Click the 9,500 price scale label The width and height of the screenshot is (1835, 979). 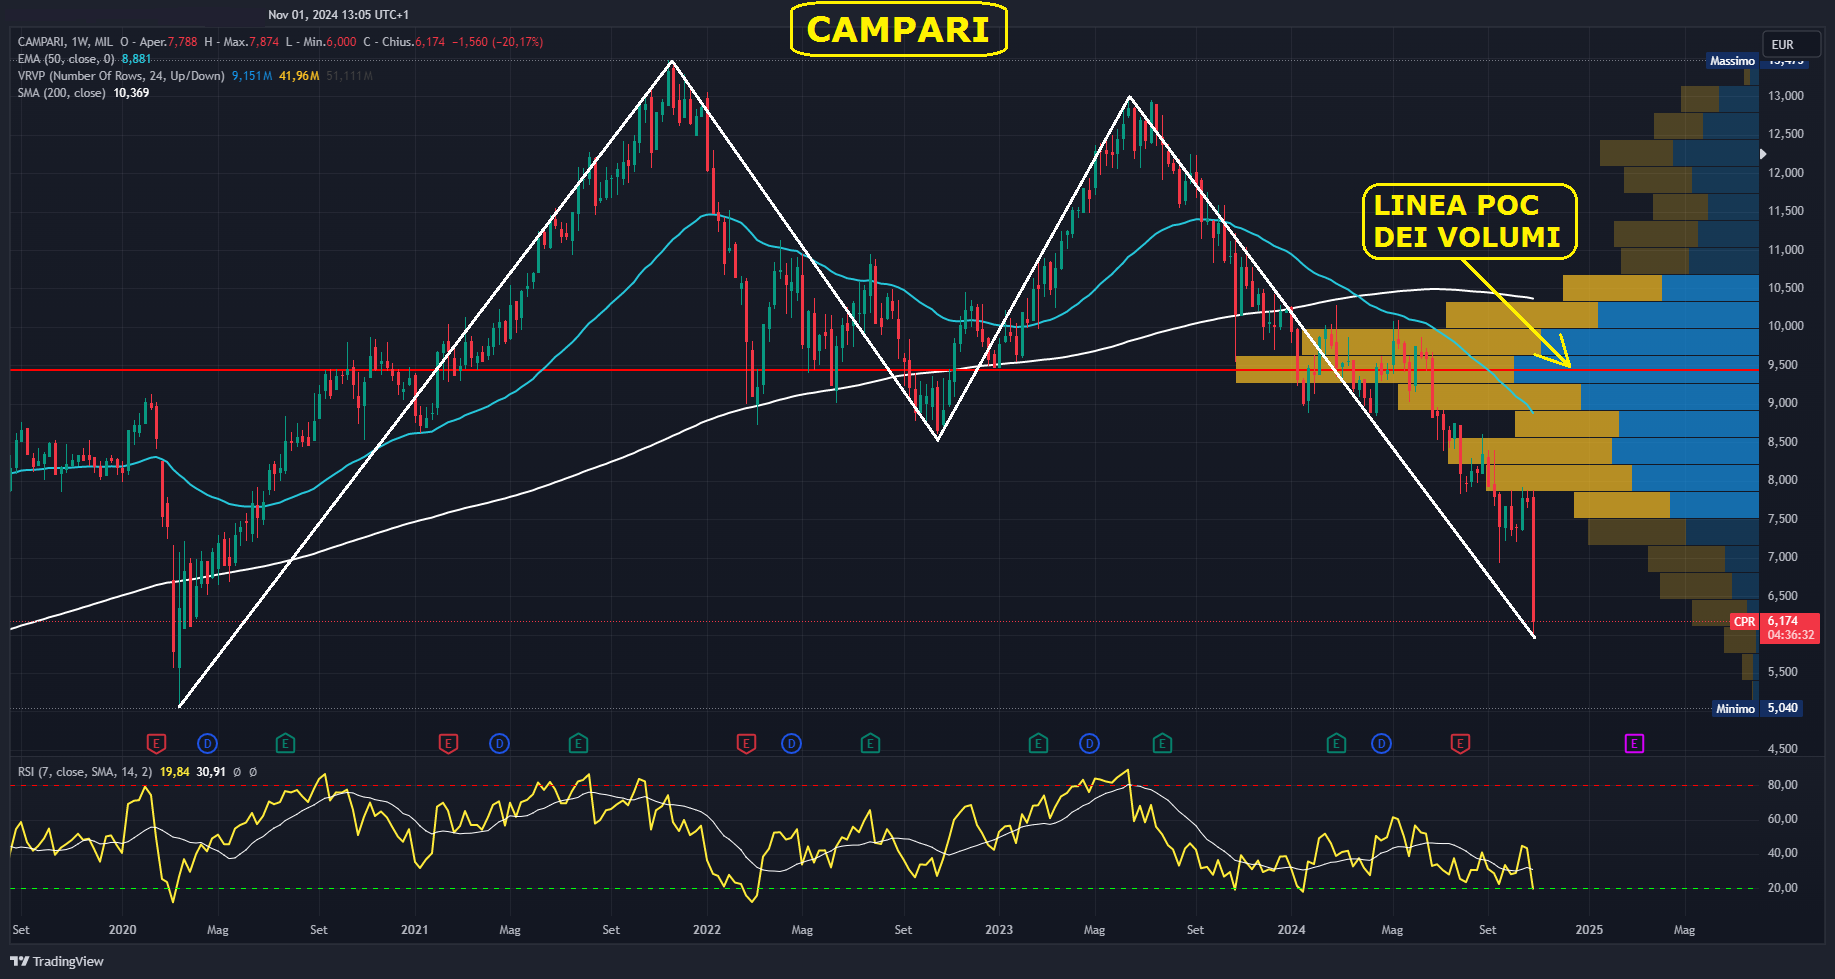1783,365
